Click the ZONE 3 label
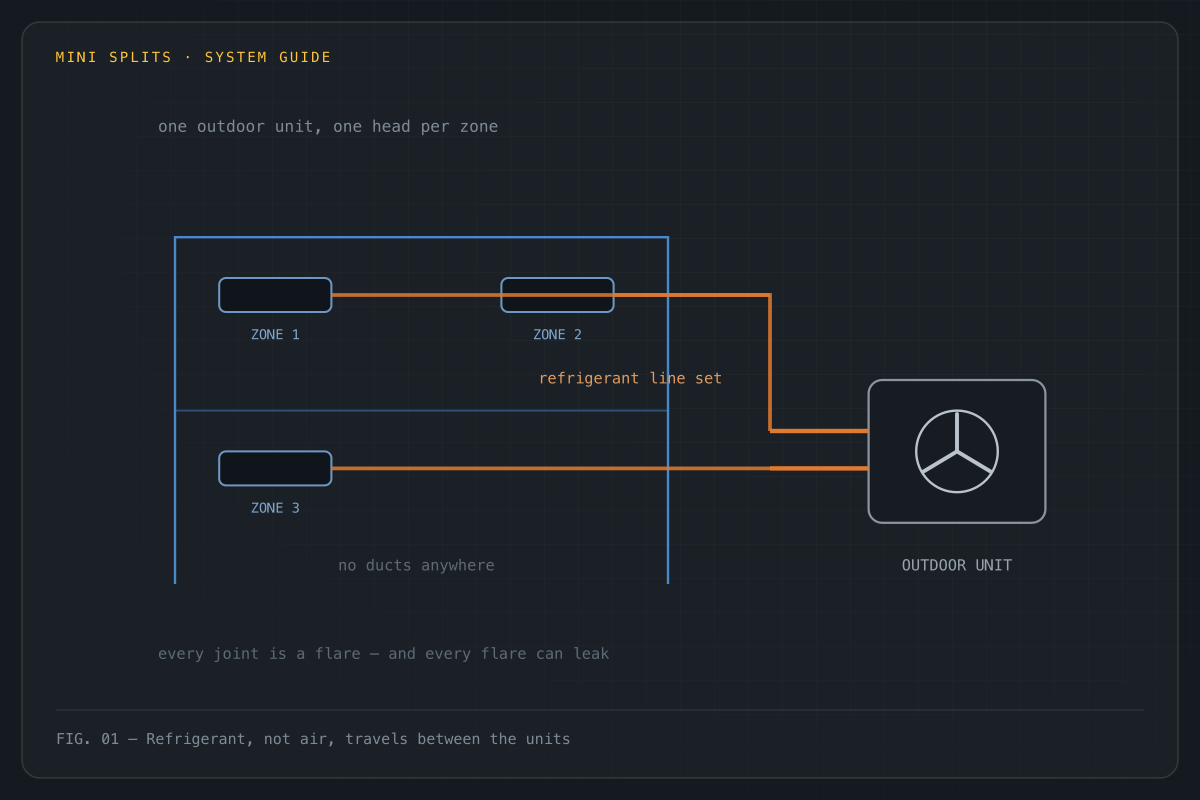 (275, 508)
